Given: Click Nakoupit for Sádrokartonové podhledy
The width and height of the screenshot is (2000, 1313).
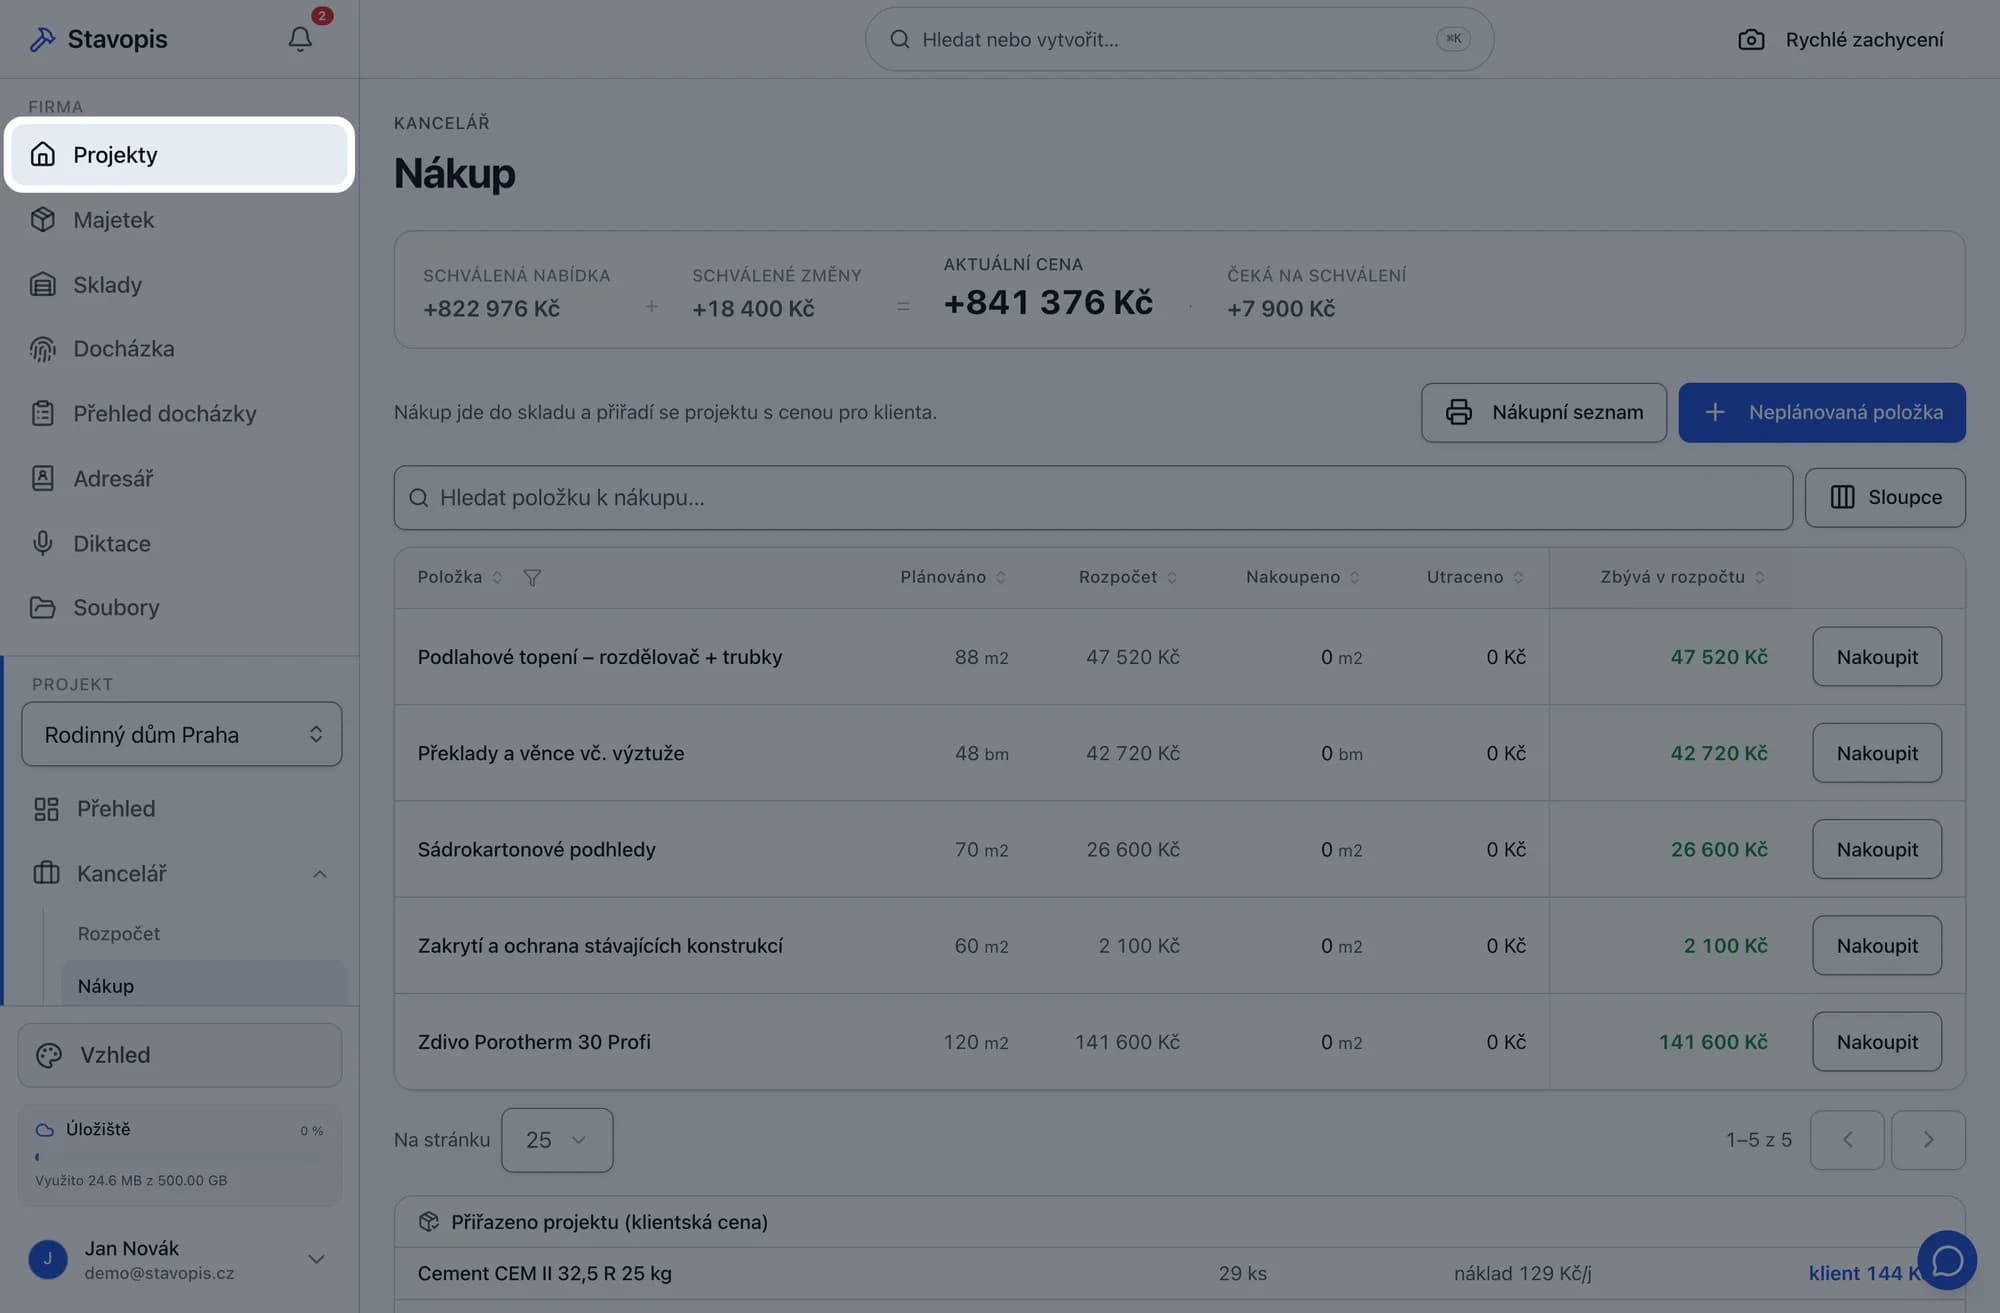Looking at the screenshot, I should tap(1877, 850).
